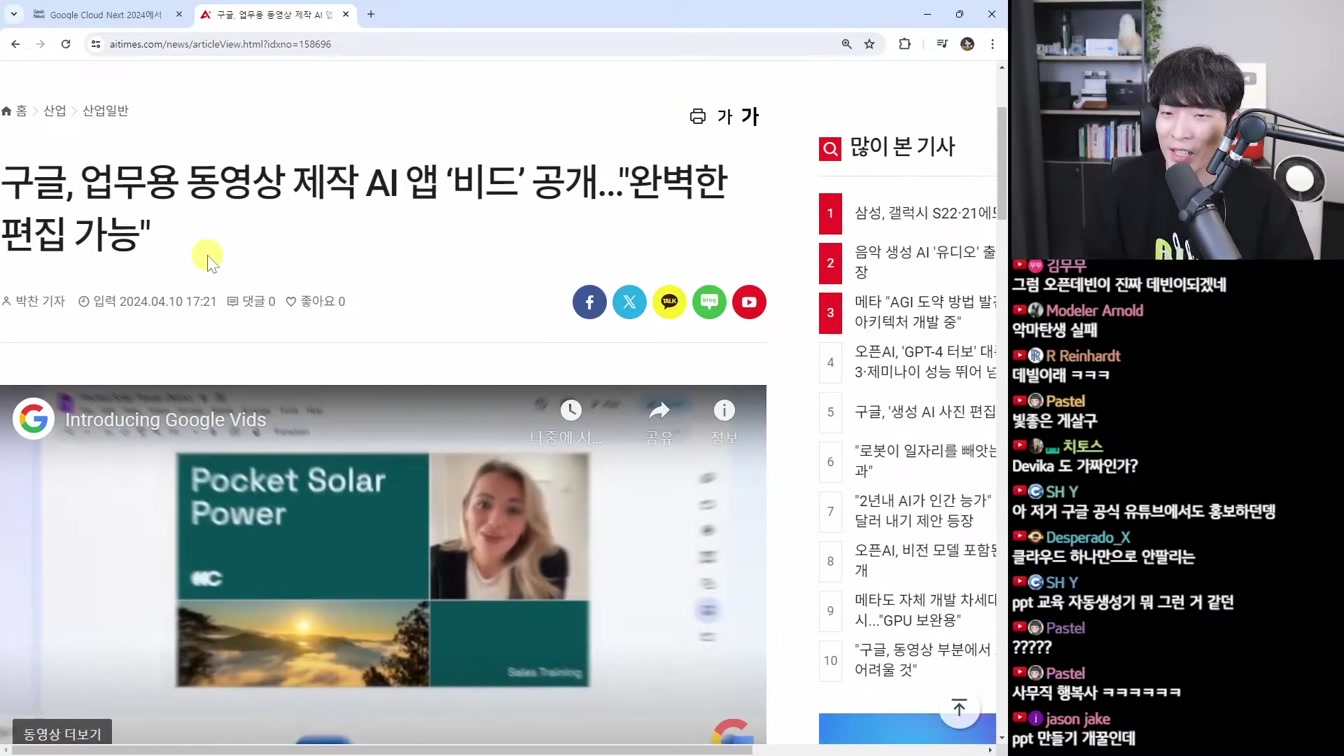Play the Pocket Solar Power video thumbnail
The width and height of the screenshot is (1344, 756).
point(383,570)
